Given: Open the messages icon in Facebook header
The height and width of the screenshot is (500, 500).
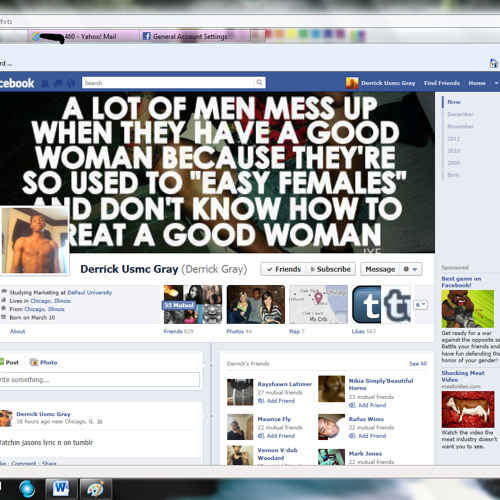Looking at the screenshot, I should click(58, 83).
